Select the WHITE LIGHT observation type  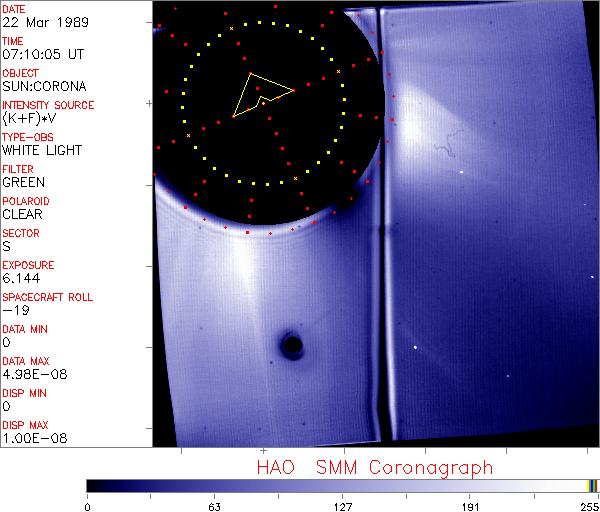[x=41, y=150]
